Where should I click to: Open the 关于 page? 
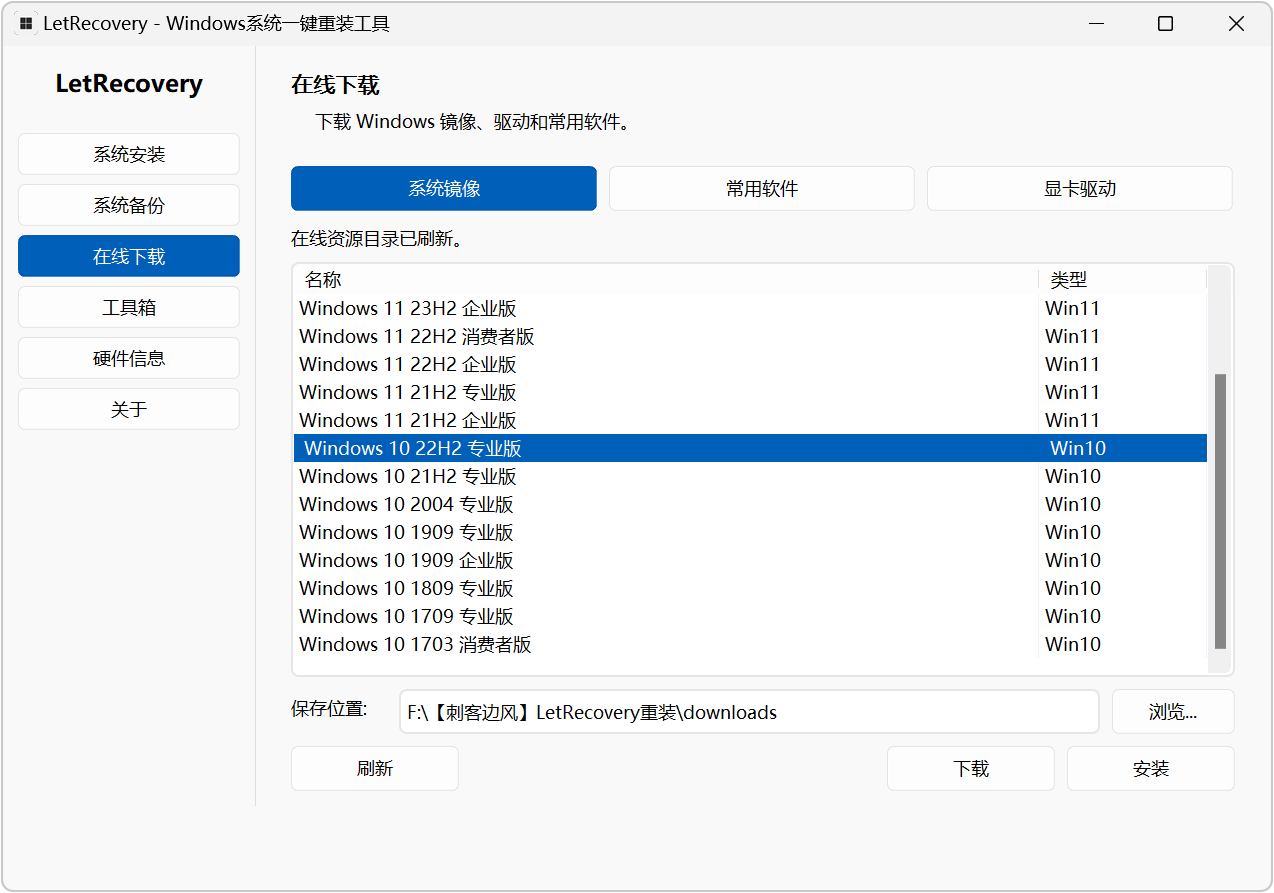(x=129, y=409)
